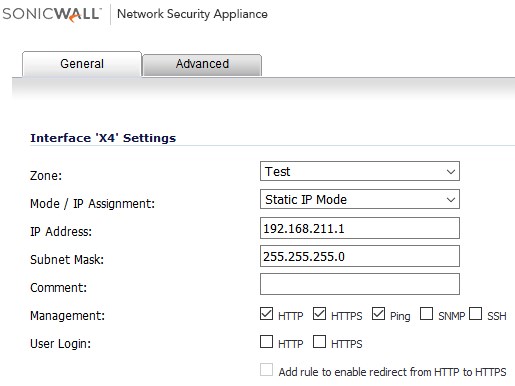Check User Login HTTPS checkbox
Image resolution: width=515 pixels, height=386 pixels.
[319, 342]
